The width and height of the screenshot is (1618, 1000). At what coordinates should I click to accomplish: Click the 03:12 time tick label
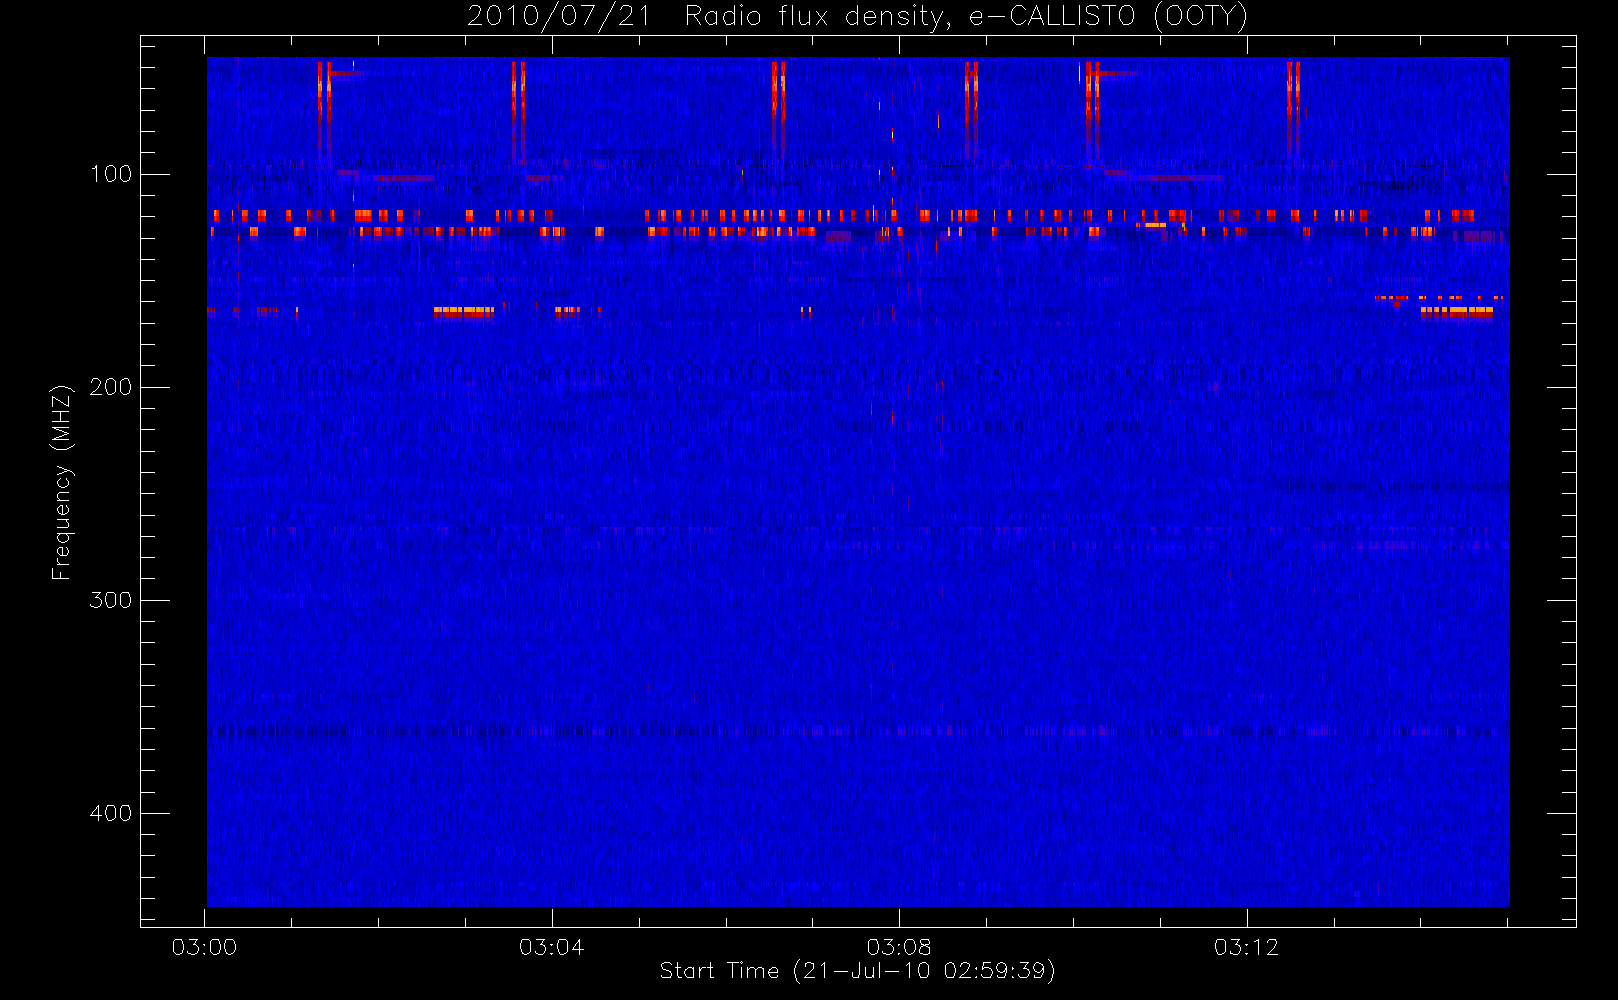tap(1246, 947)
